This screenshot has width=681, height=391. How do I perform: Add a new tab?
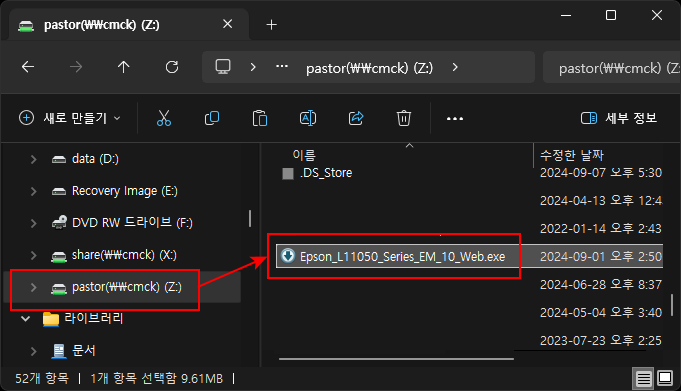point(271,25)
